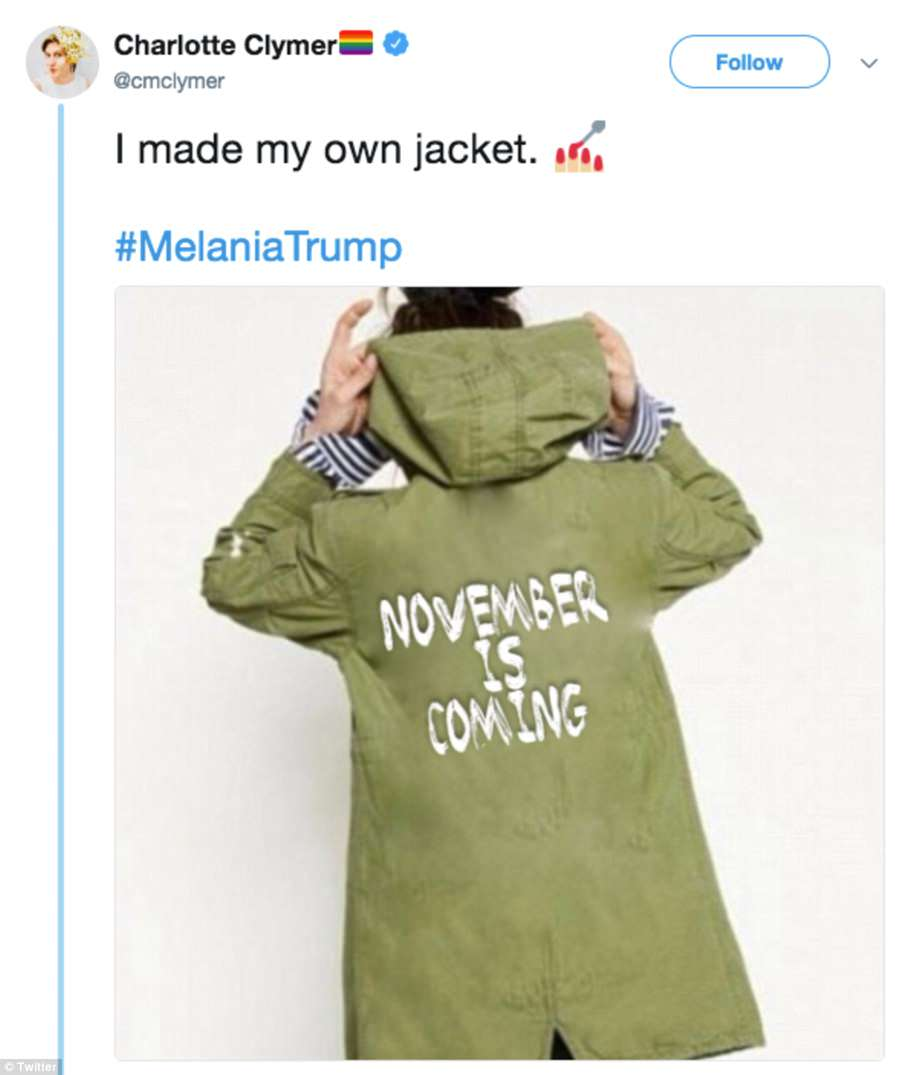The height and width of the screenshot is (1075, 914).
Task: Click the tweet text "I made my own jacket."
Action: [x=330, y=150]
